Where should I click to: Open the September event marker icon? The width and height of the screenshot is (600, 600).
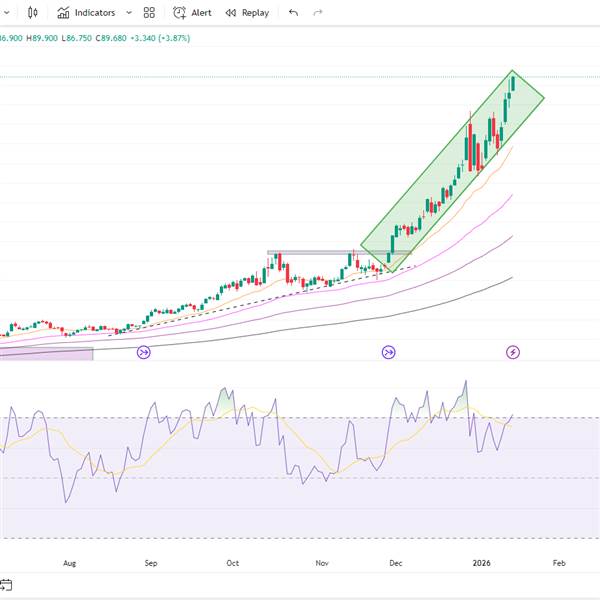pos(144,352)
